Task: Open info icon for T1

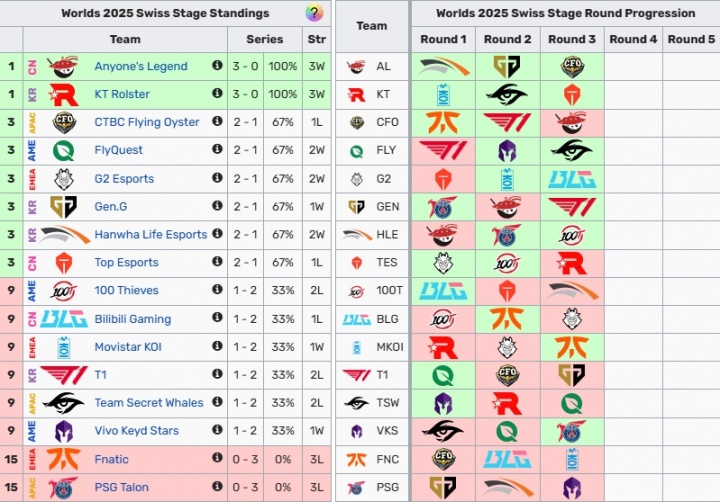Action: 217,375
